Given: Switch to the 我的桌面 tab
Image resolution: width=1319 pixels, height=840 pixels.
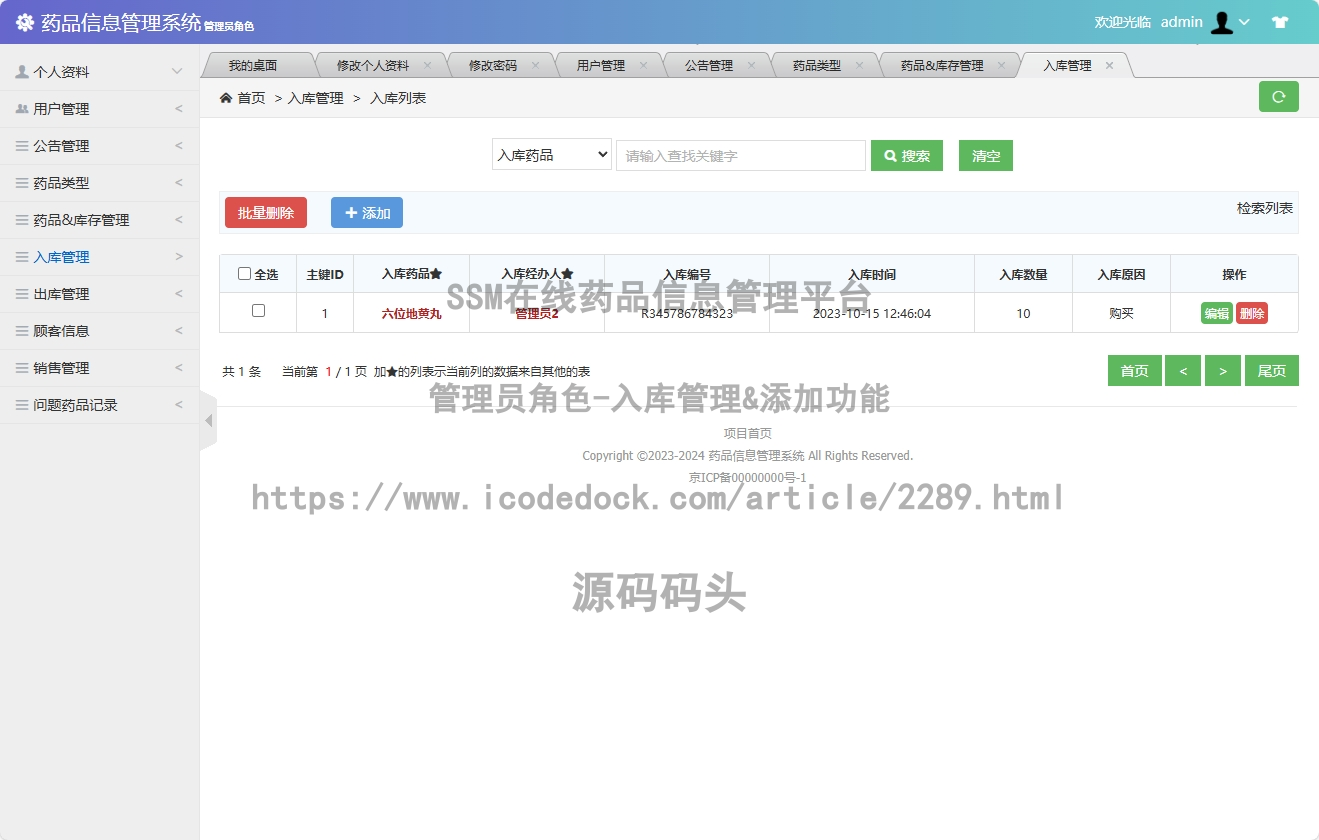Looking at the screenshot, I should pyautogui.click(x=252, y=66).
